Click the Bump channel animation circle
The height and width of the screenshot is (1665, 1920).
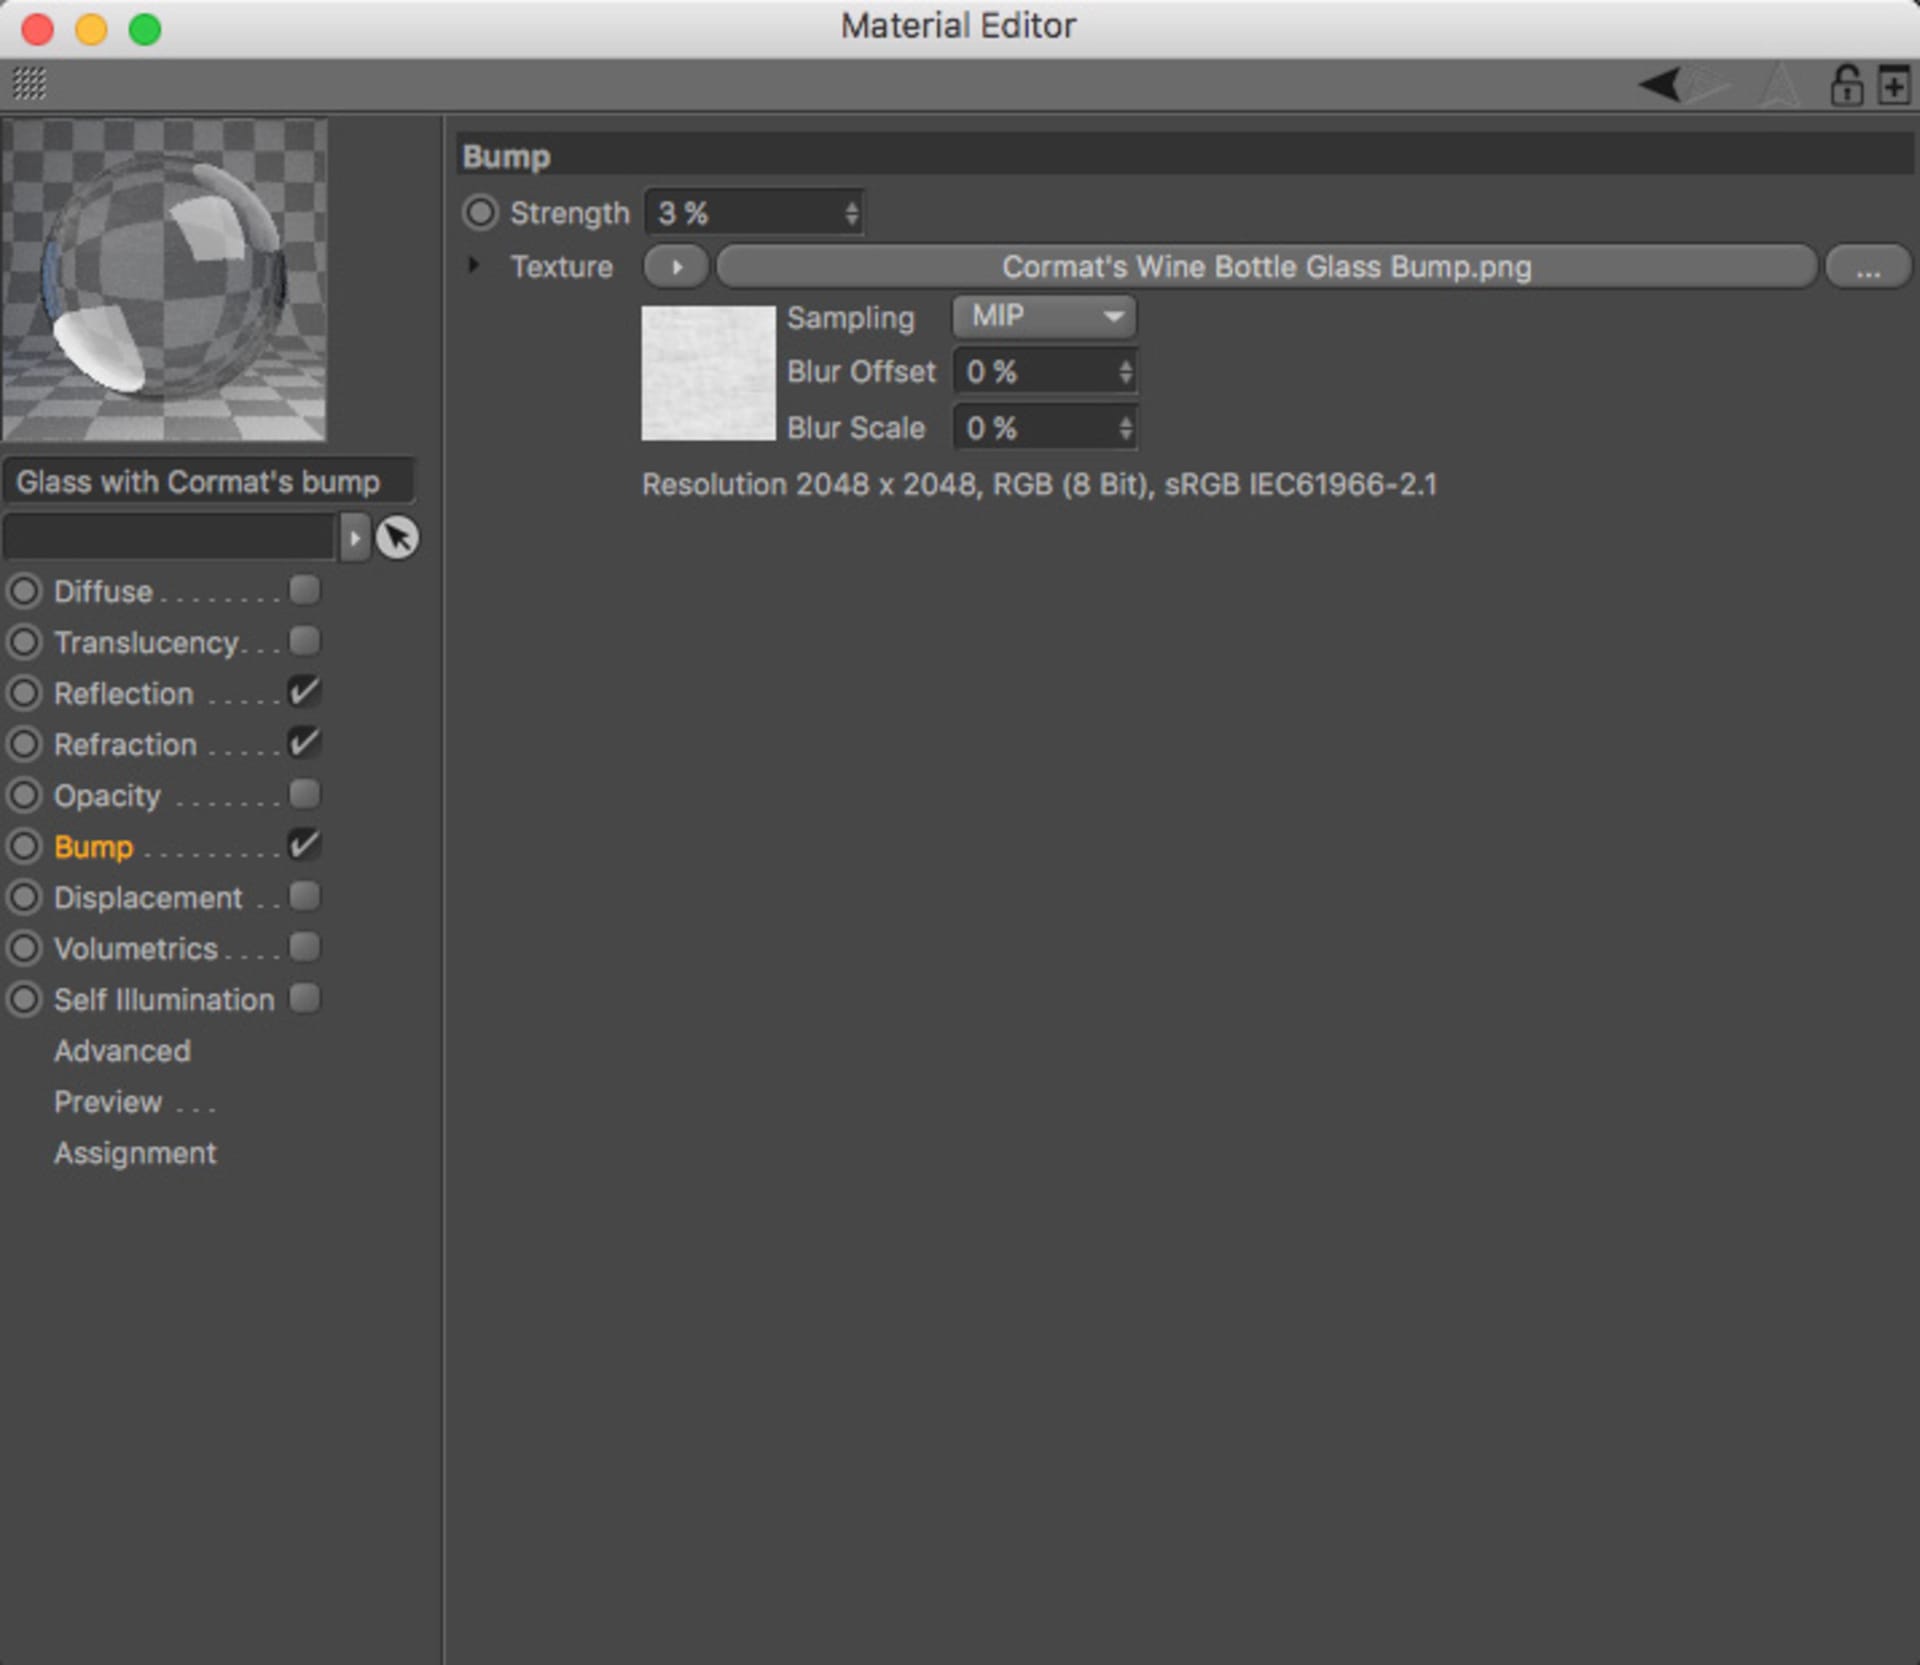point(24,846)
